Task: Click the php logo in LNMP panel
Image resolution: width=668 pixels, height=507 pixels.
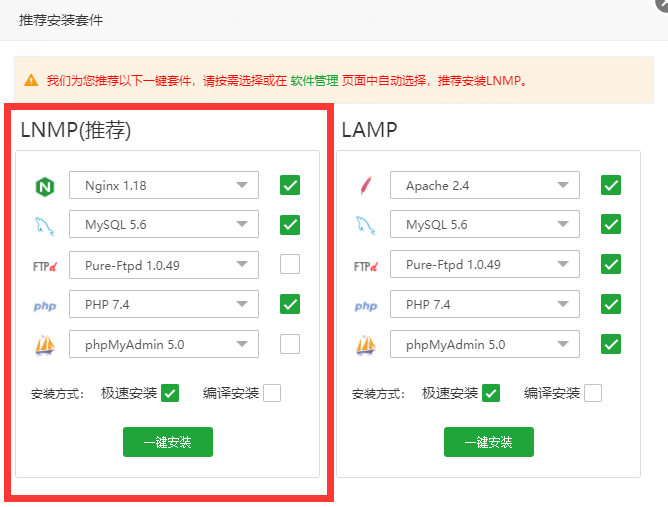Action: [x=45, y=306]
